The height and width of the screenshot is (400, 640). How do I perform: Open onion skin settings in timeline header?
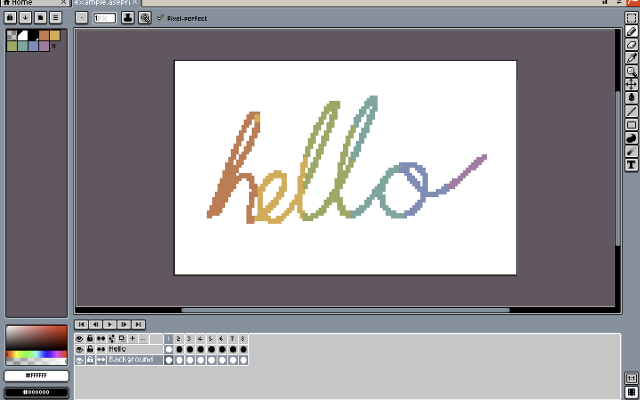(x=111, y=339)
